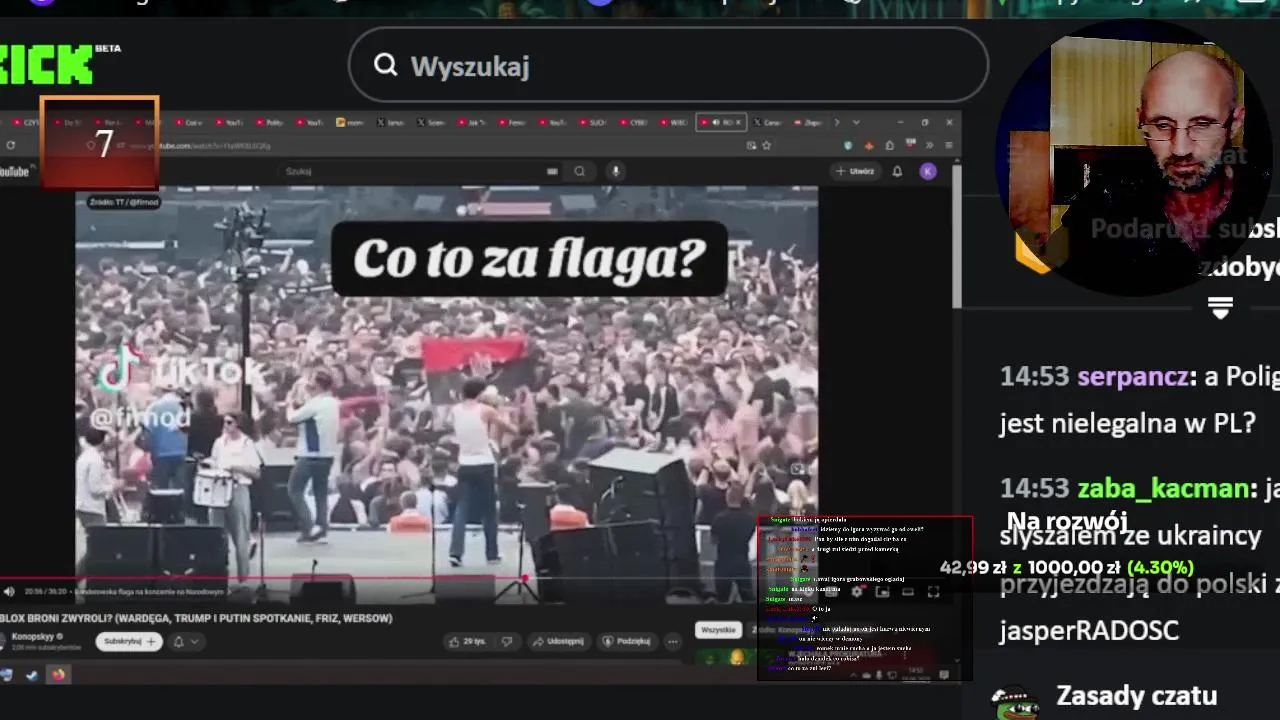
Task: Click the icon left of bookmark star
Action: 751,145
